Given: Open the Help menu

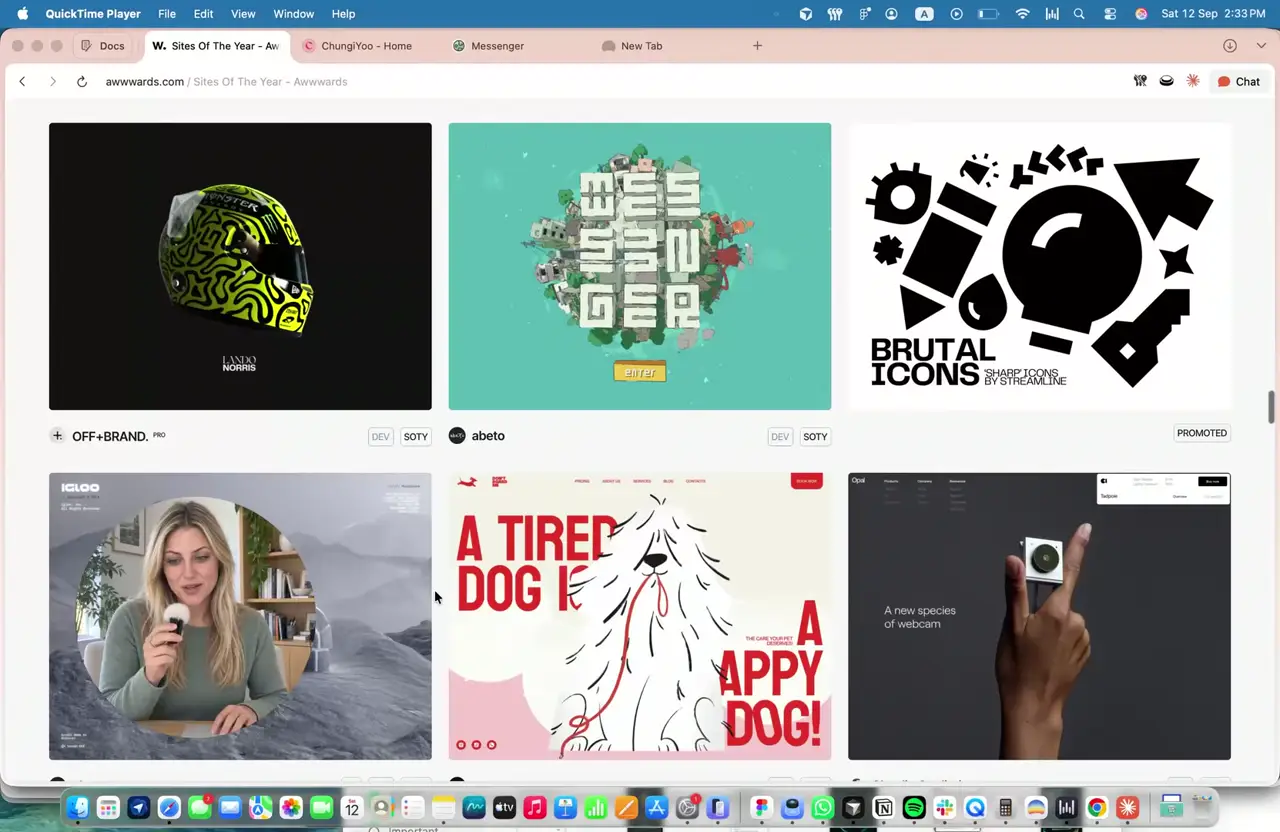Looking at the screenshot, I should click(x=343, y=14).
